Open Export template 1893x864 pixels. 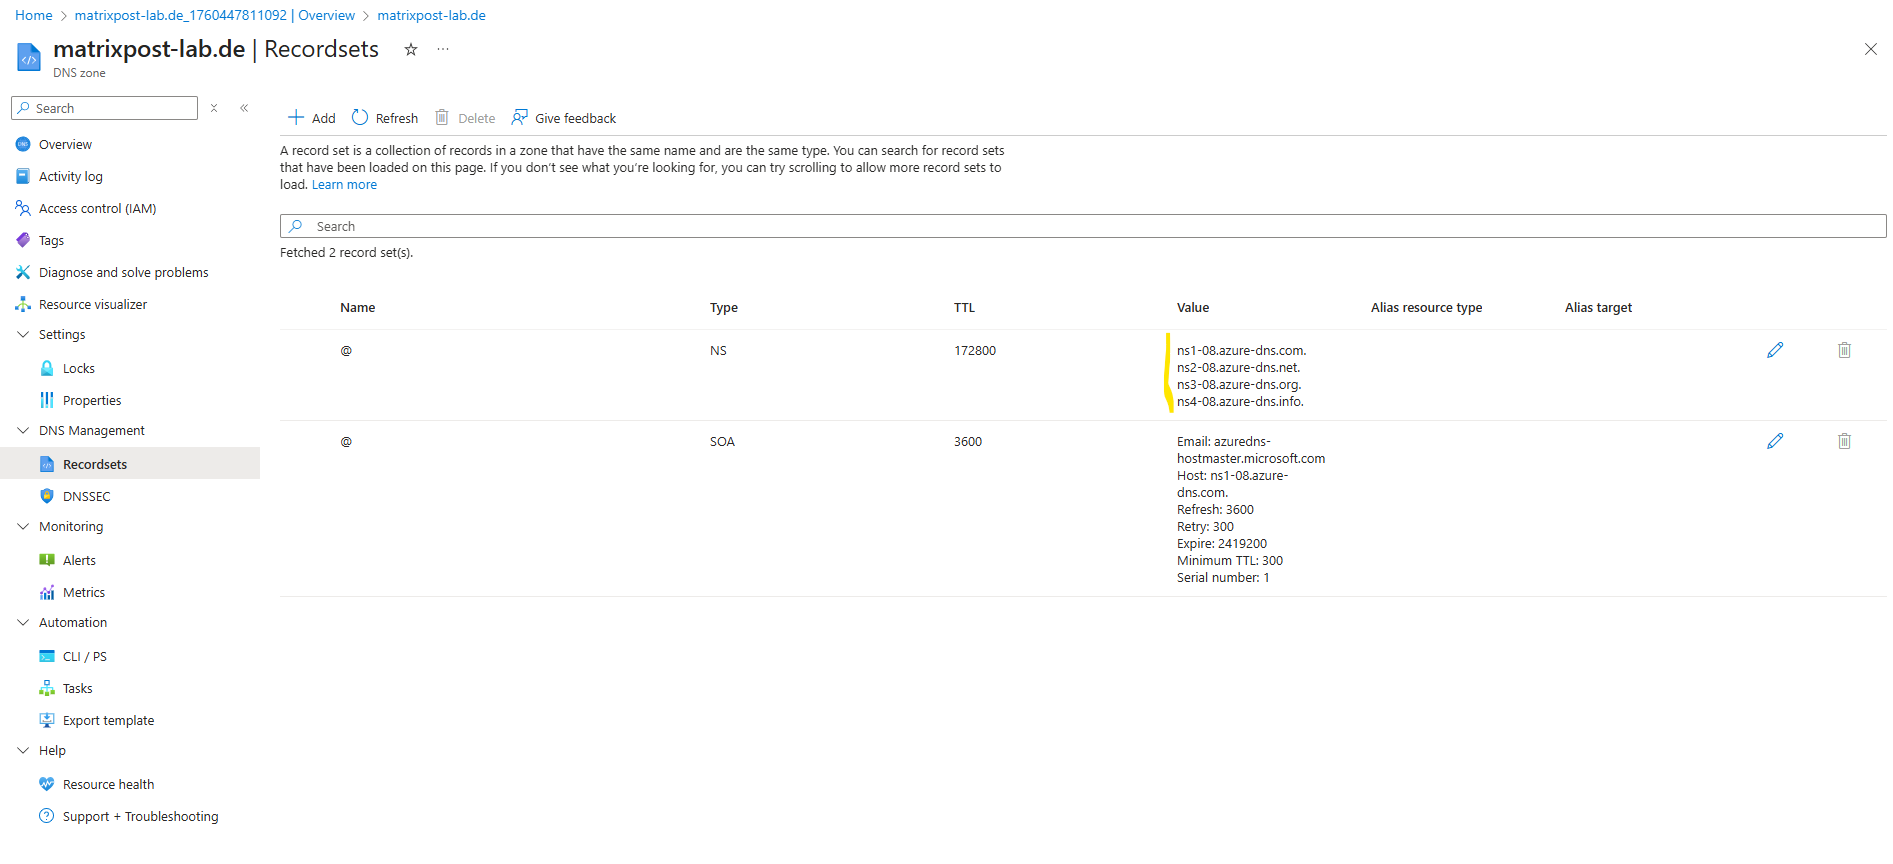[109, 721]
